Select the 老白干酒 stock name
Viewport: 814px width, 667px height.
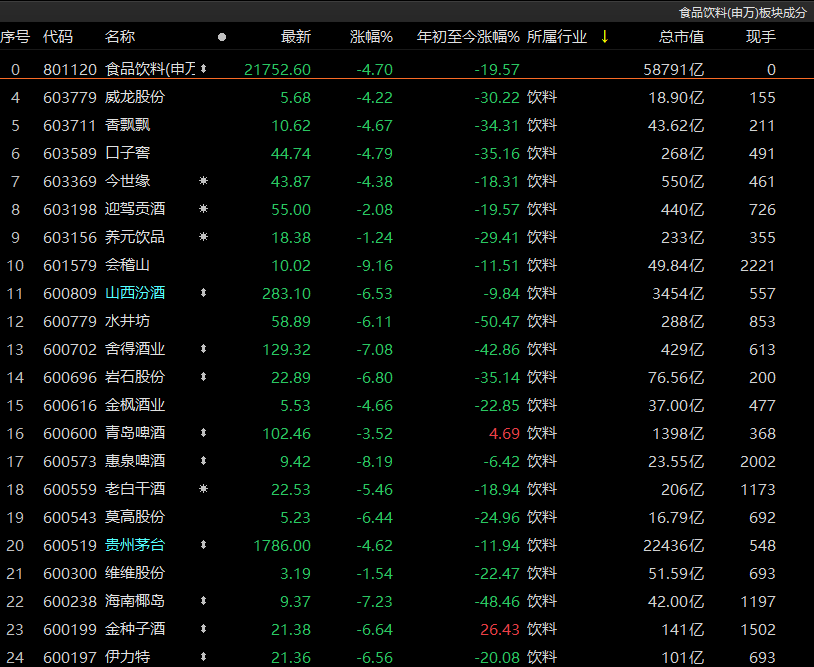pyautogui.click(x=135, y=489)
